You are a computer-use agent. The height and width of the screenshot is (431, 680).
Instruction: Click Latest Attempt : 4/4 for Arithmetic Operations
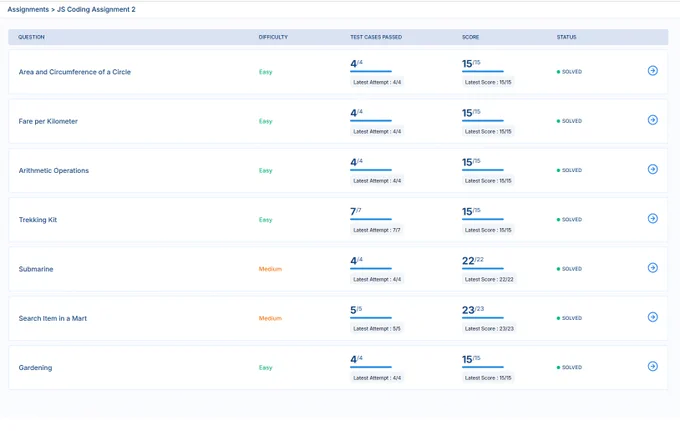[377, 181]
